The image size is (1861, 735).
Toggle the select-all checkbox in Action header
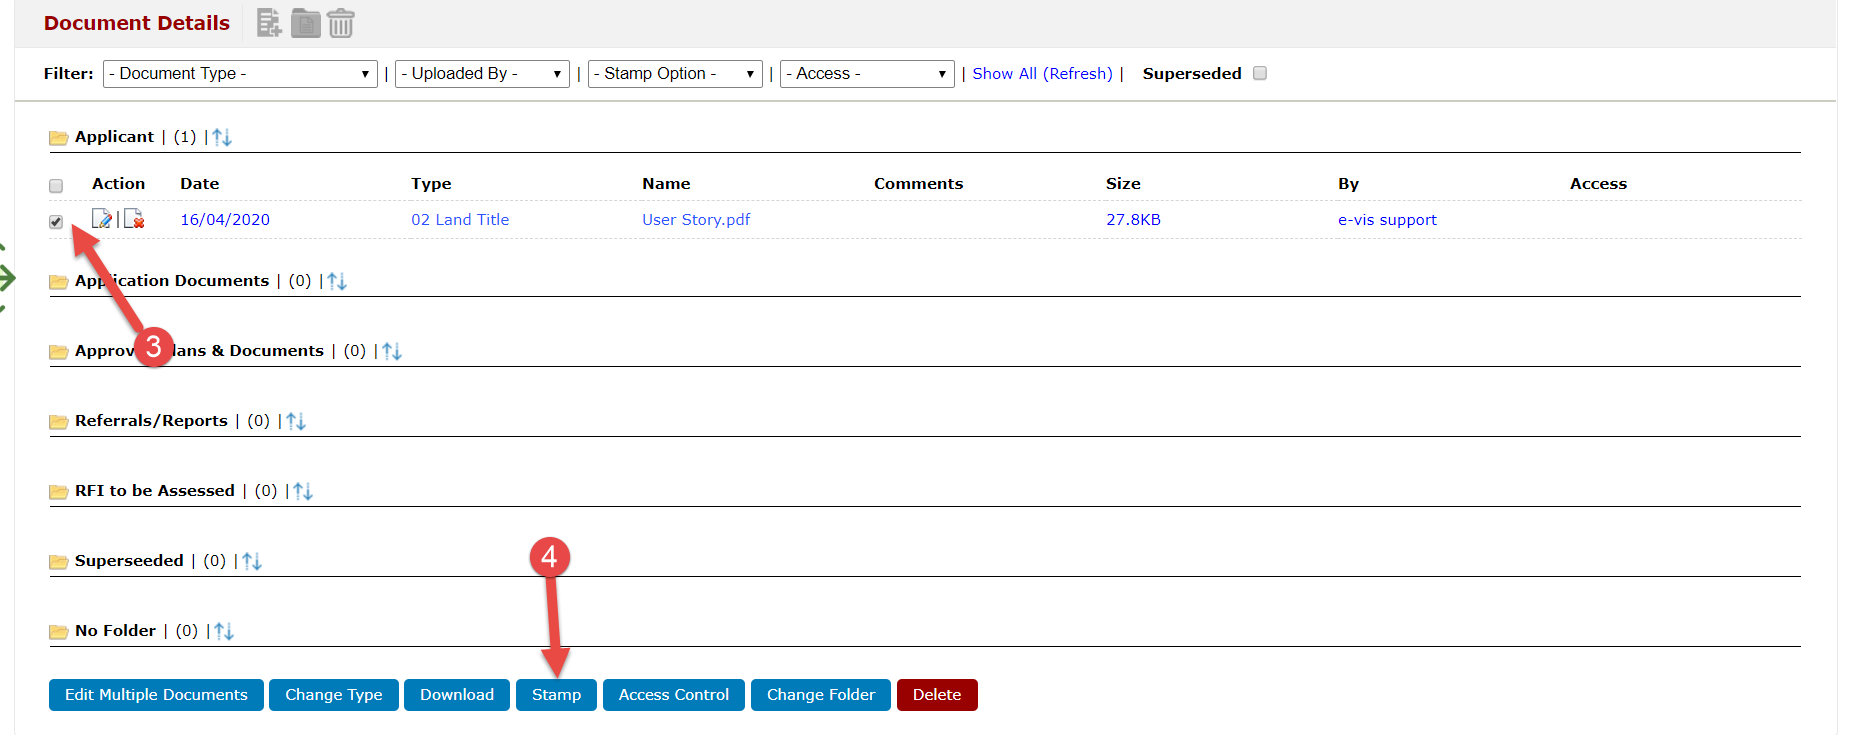tap(56, 186)
